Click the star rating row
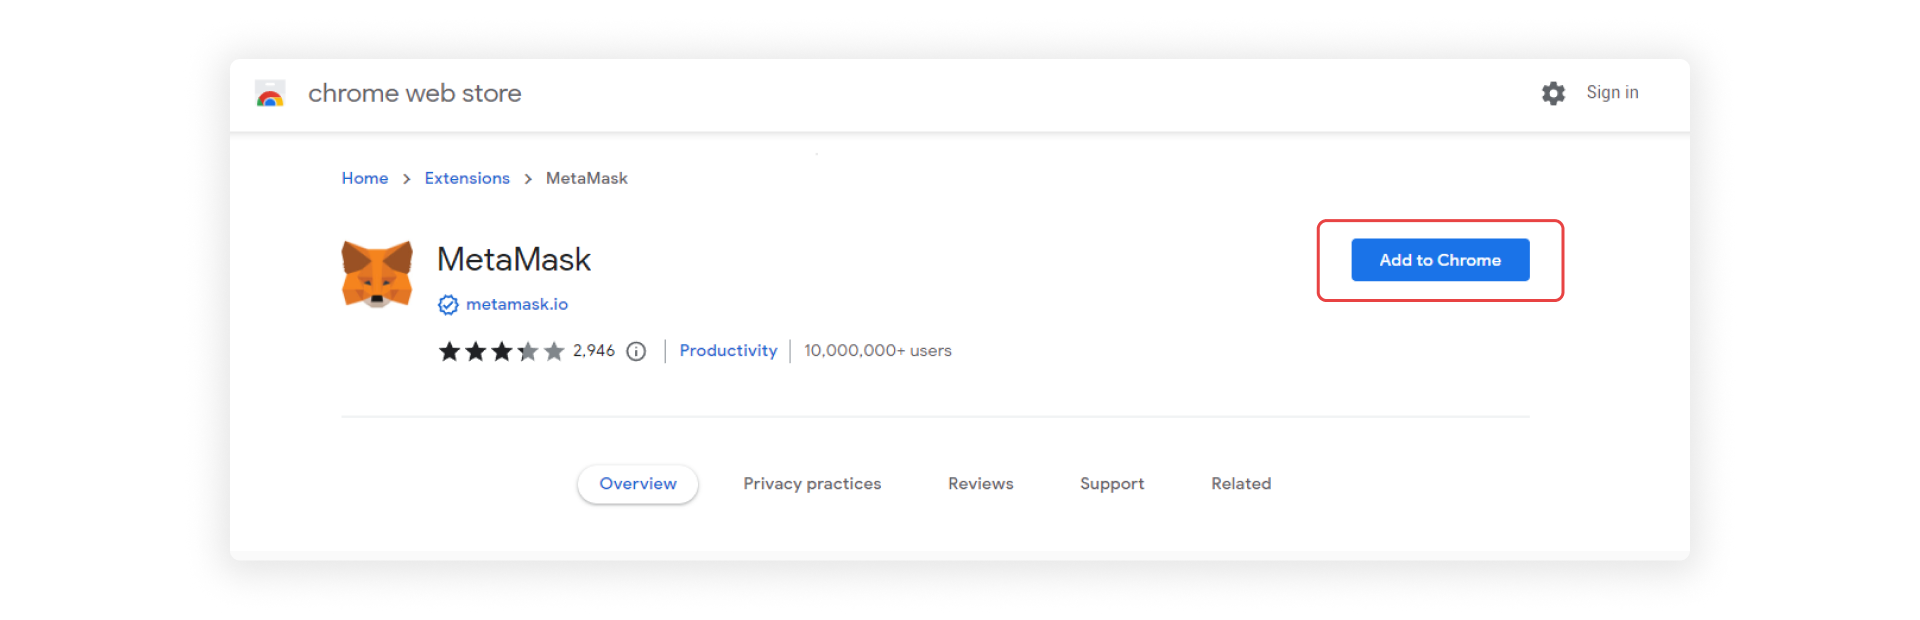1920x620 pixels. point(501,351)
